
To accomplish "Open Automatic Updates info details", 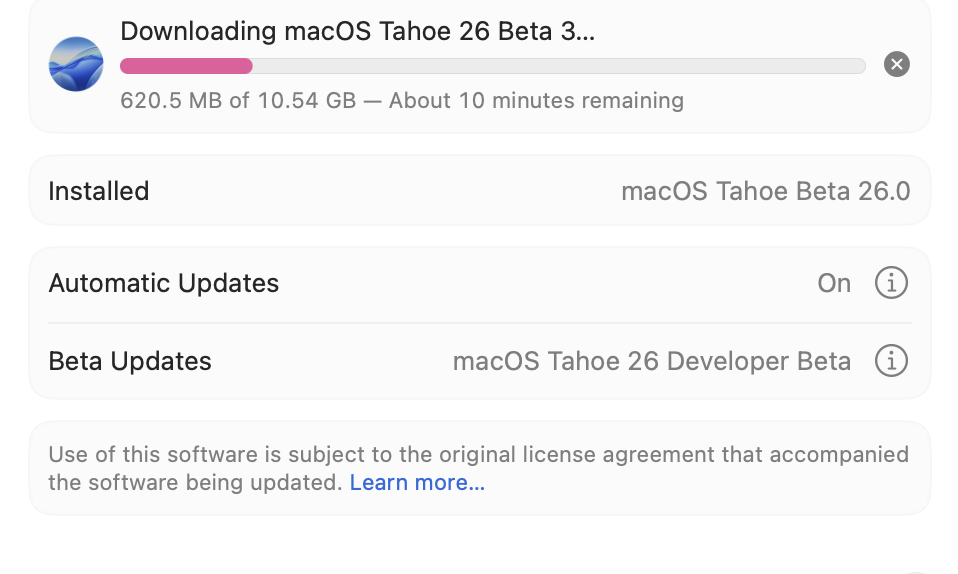I will (891, 283).
